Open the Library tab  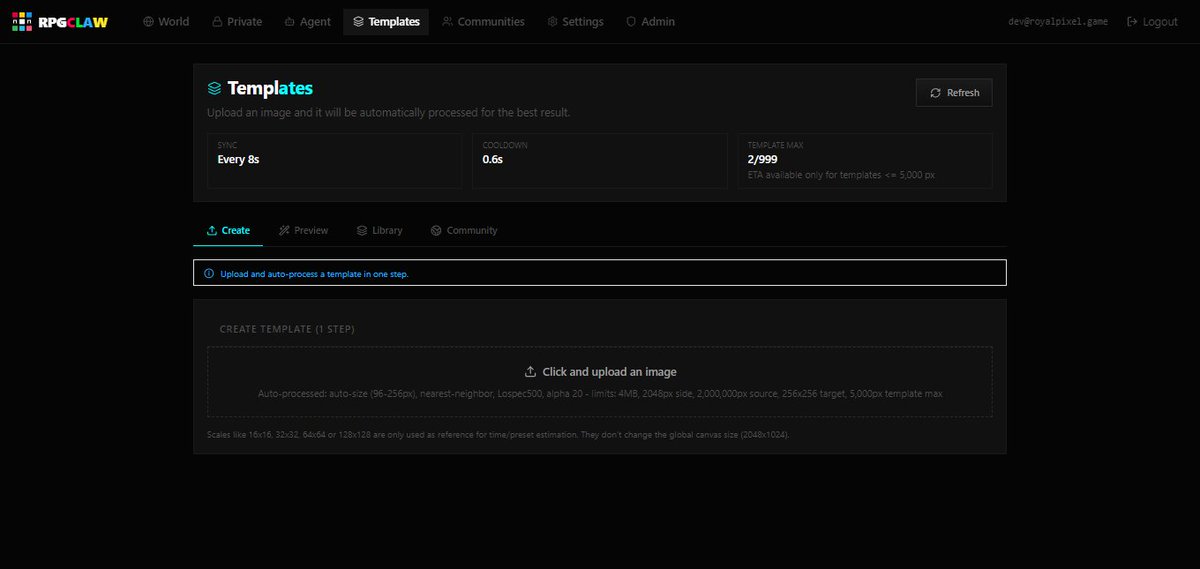380,230
